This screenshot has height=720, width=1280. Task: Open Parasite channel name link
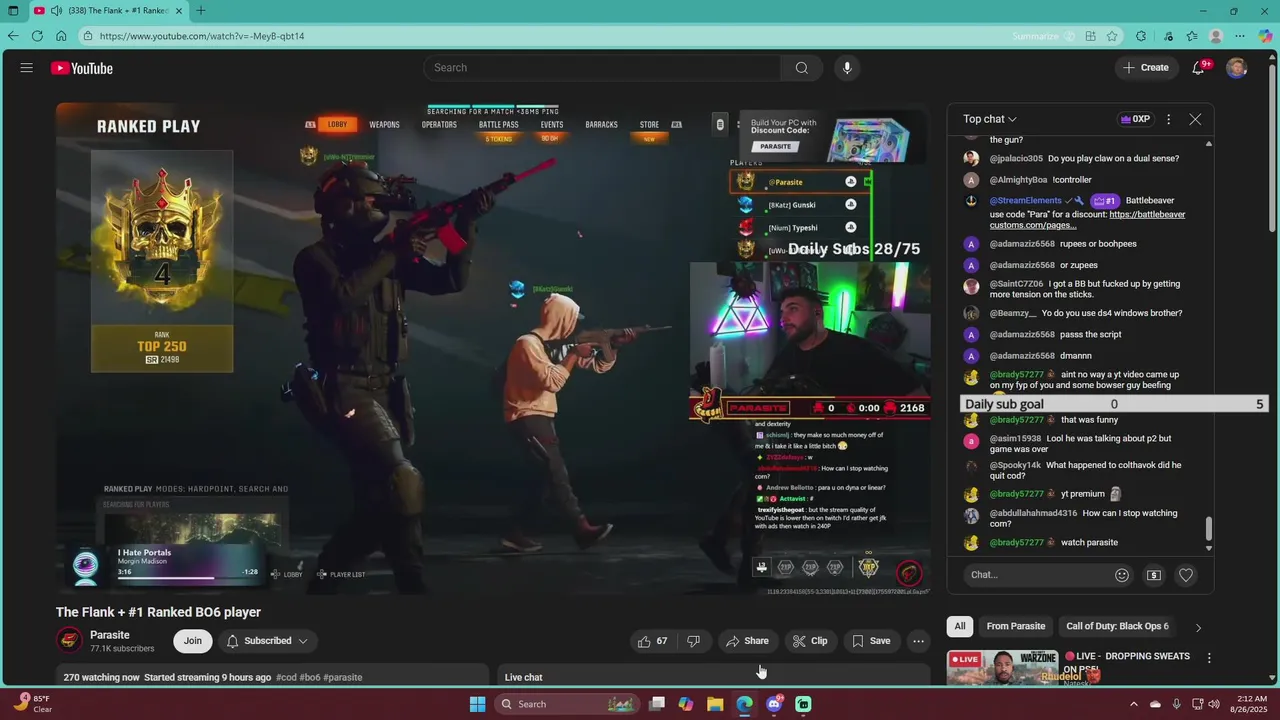click(x=110, y=635)
